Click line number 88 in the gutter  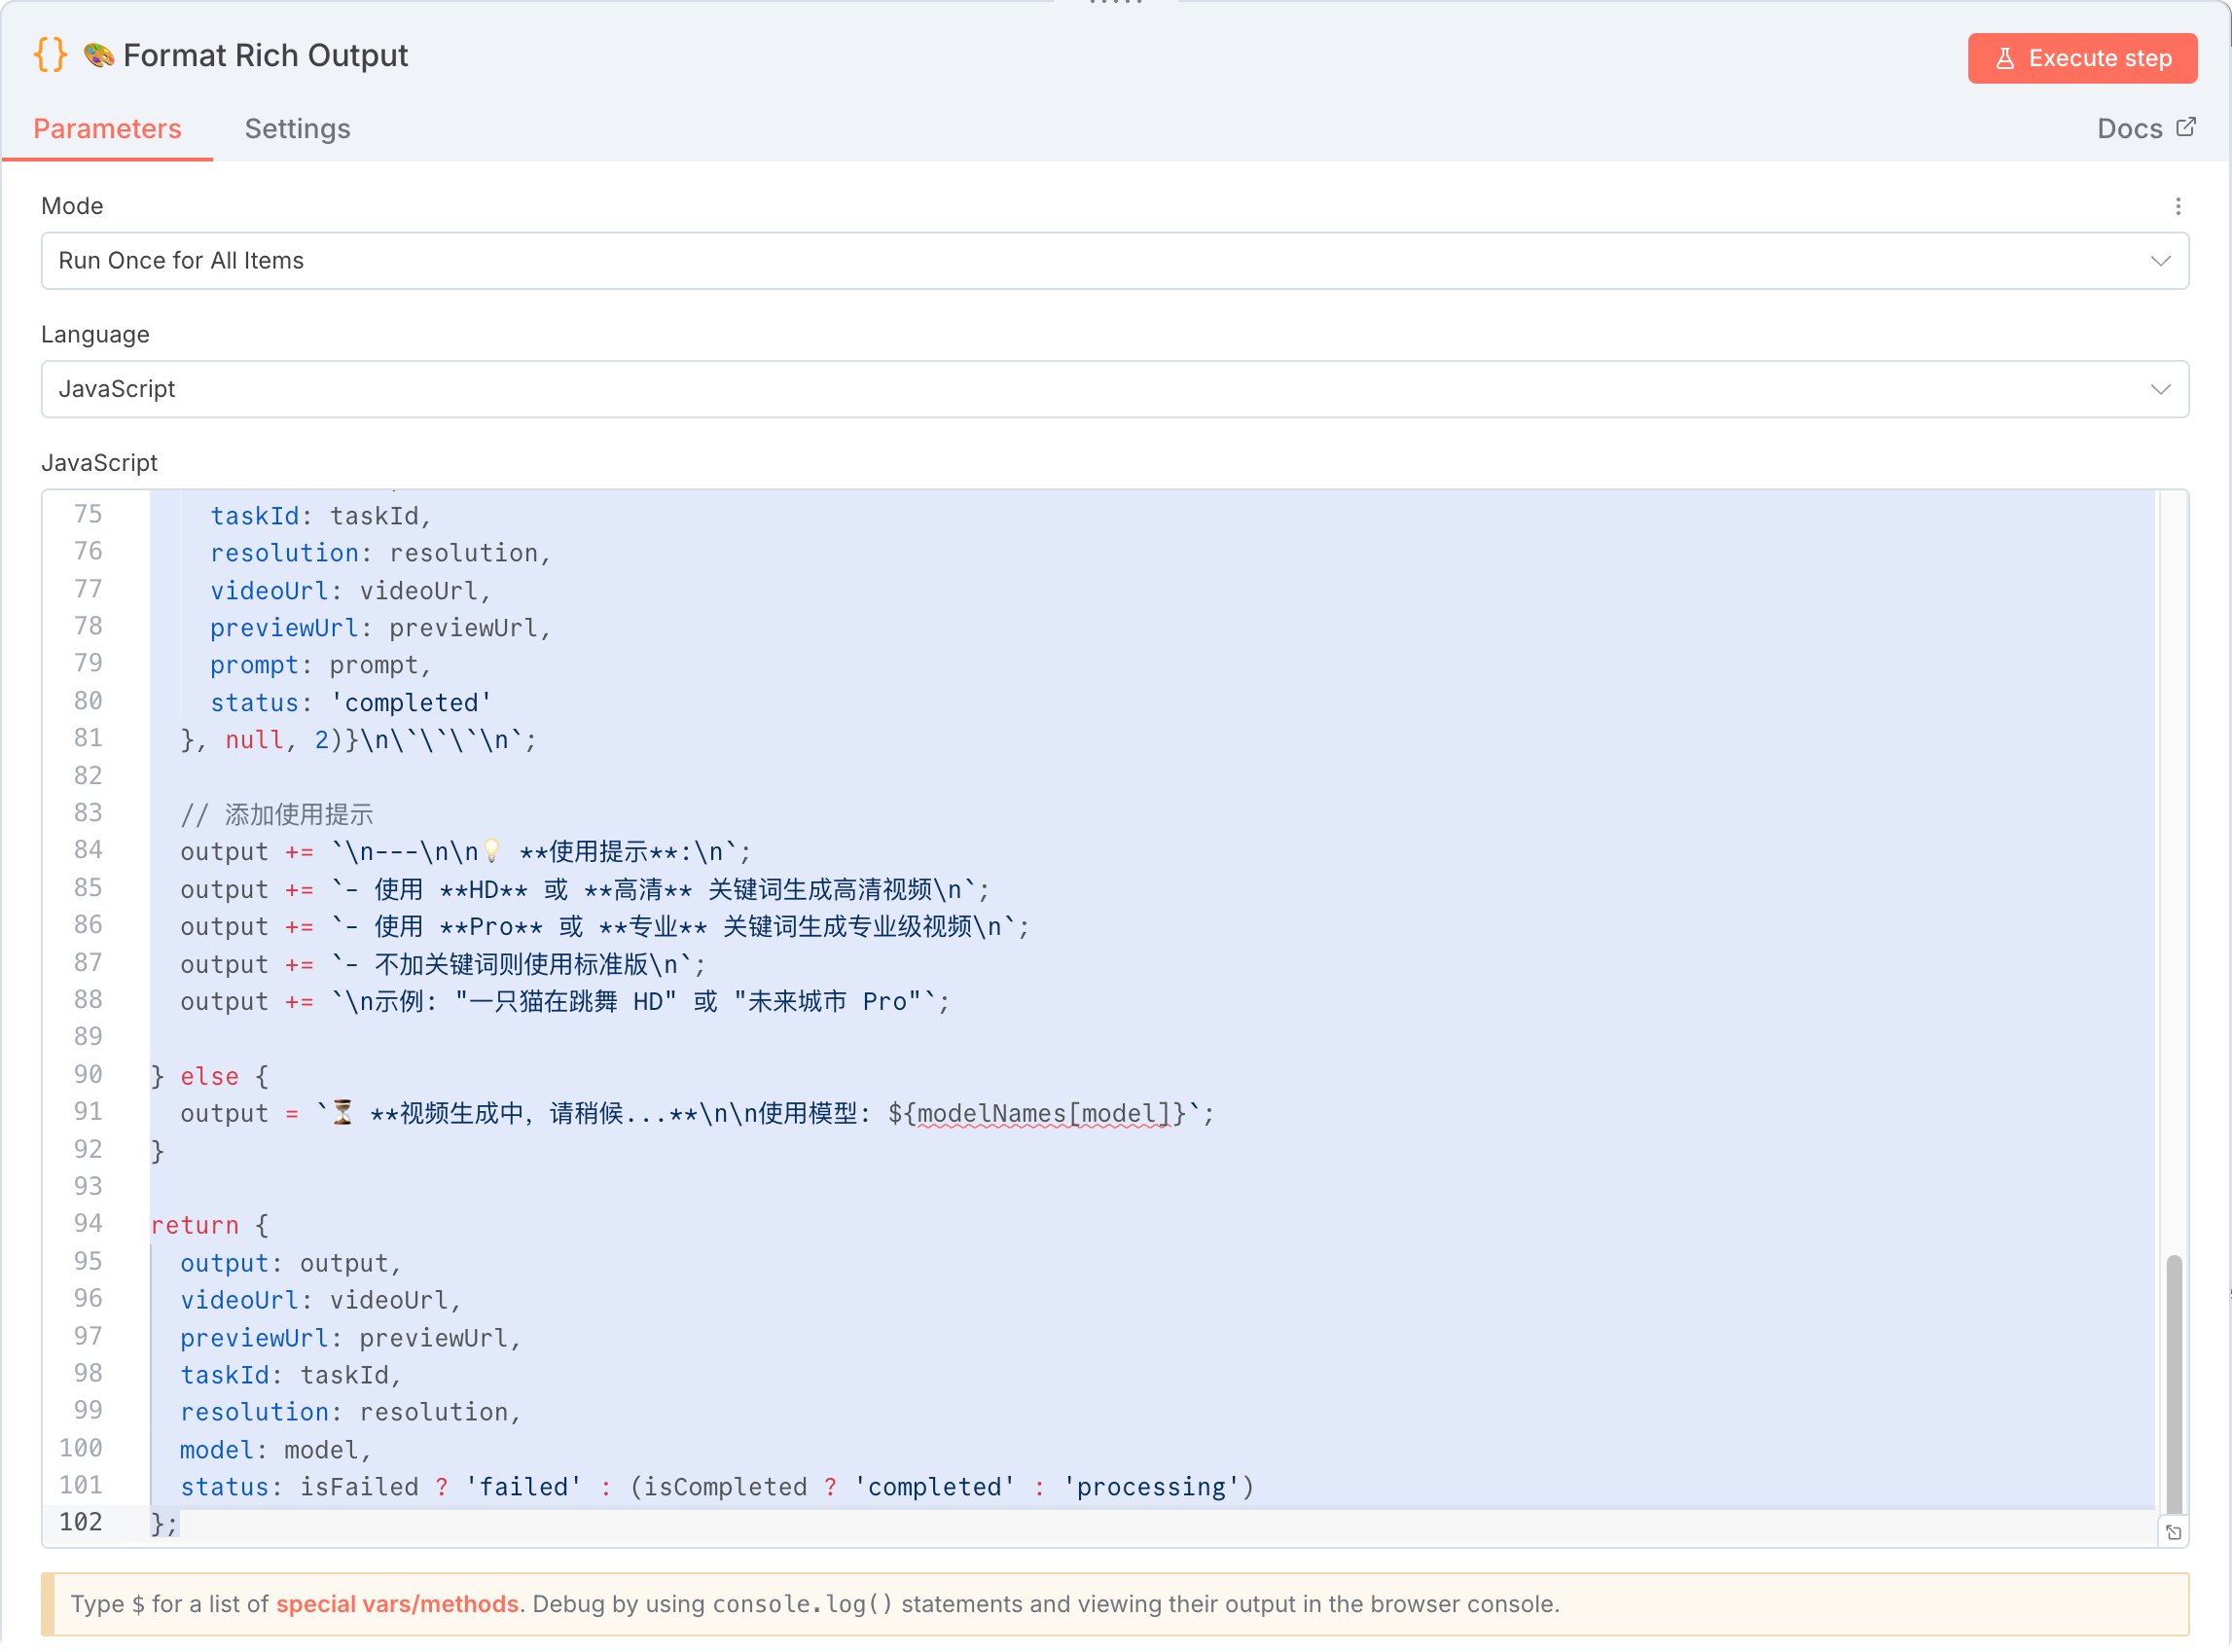(87, 1000)
